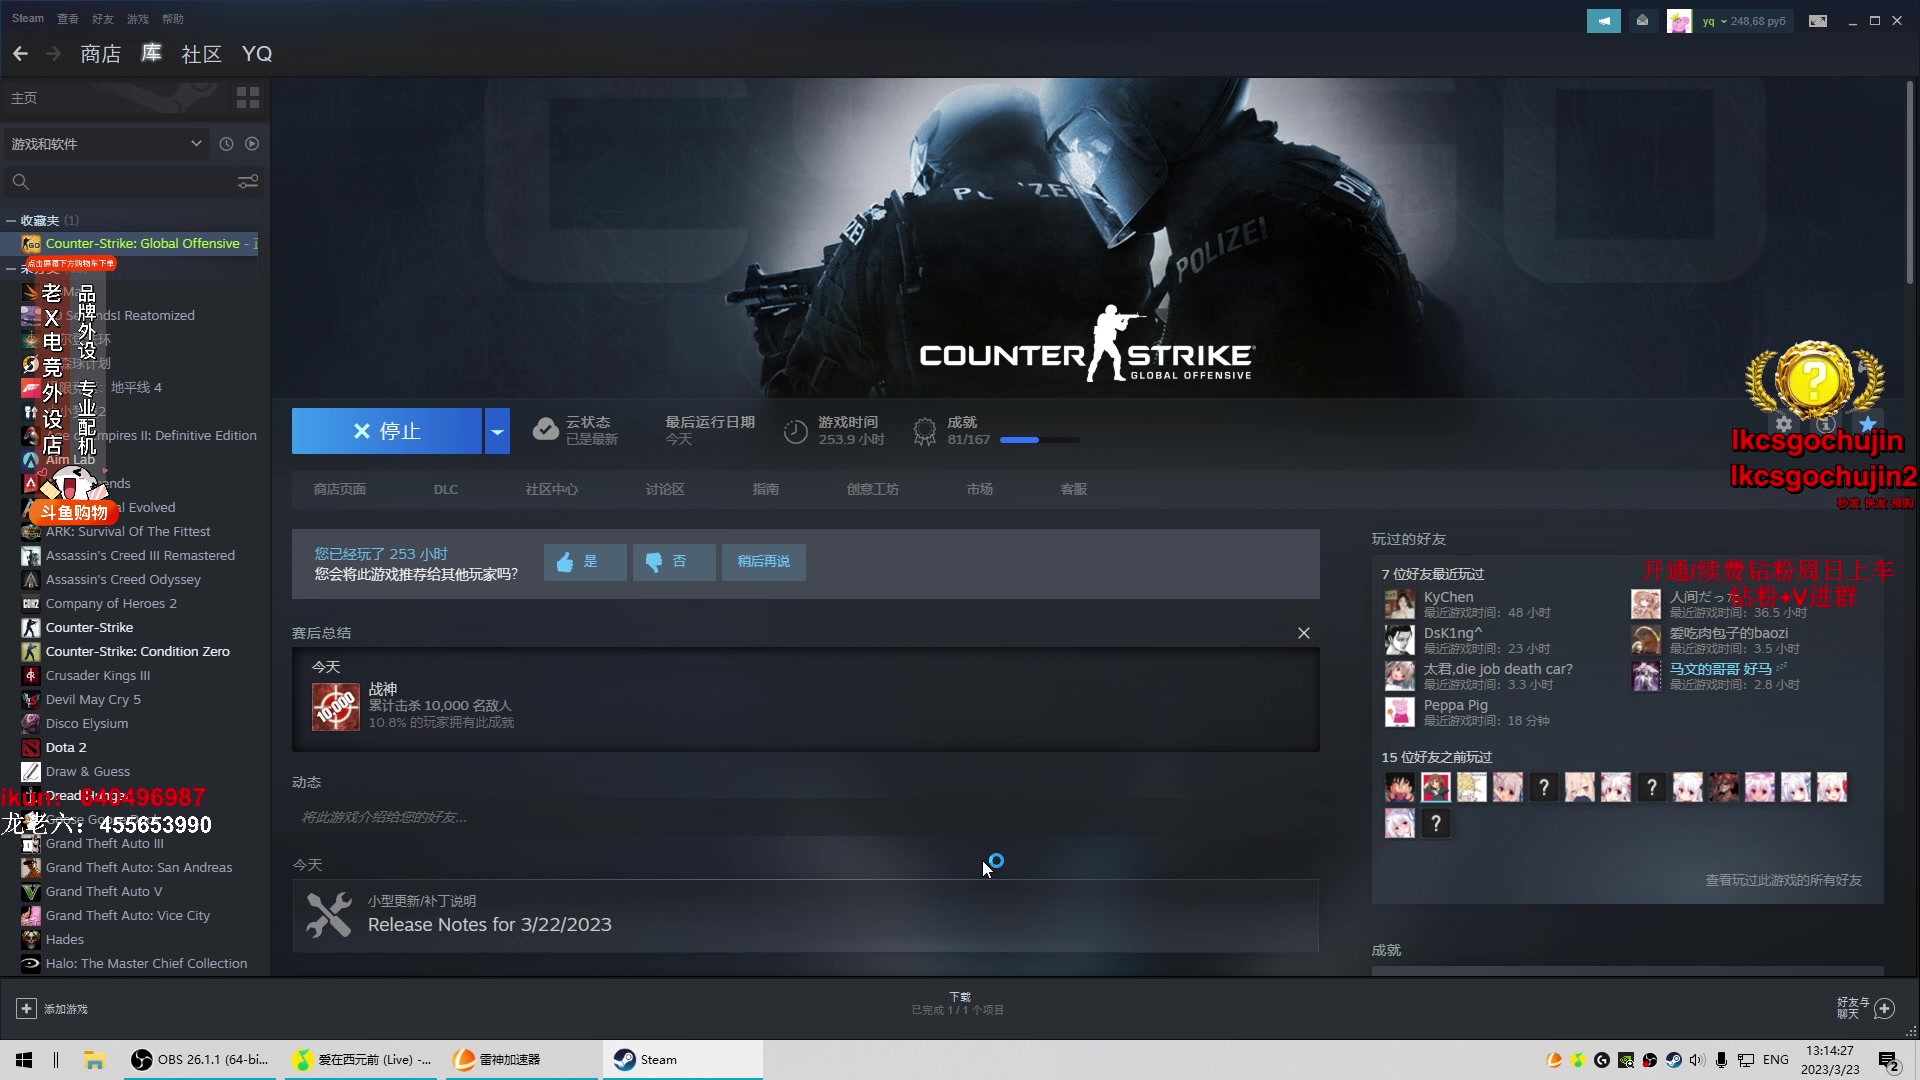Expand the 游戏和软件 filter dropdown

106,144
